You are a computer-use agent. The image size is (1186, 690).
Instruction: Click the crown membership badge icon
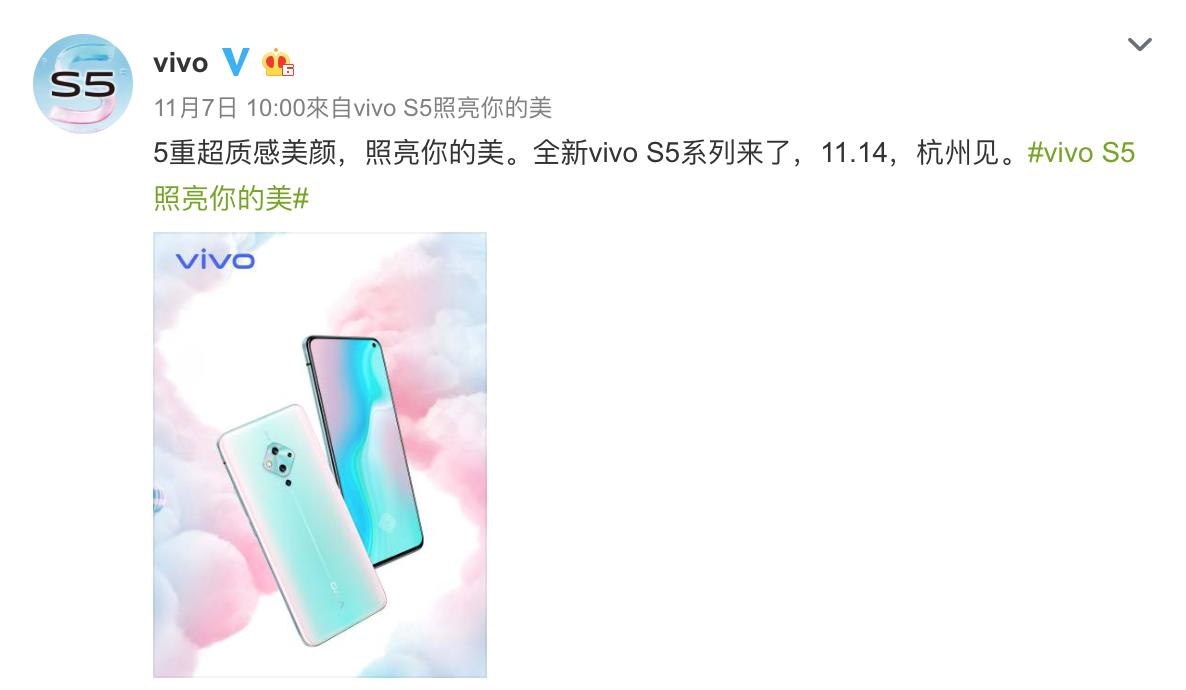click(277, 63)
